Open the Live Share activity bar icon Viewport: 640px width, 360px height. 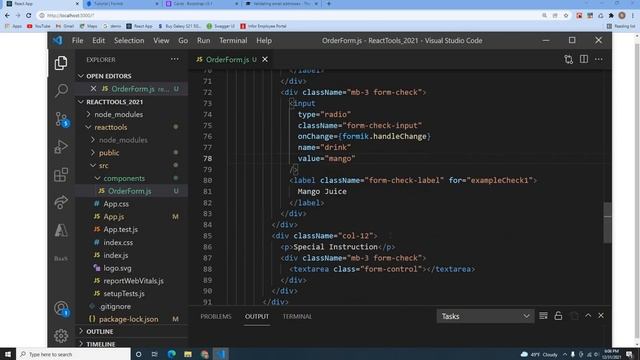click(x=61, y=202)
